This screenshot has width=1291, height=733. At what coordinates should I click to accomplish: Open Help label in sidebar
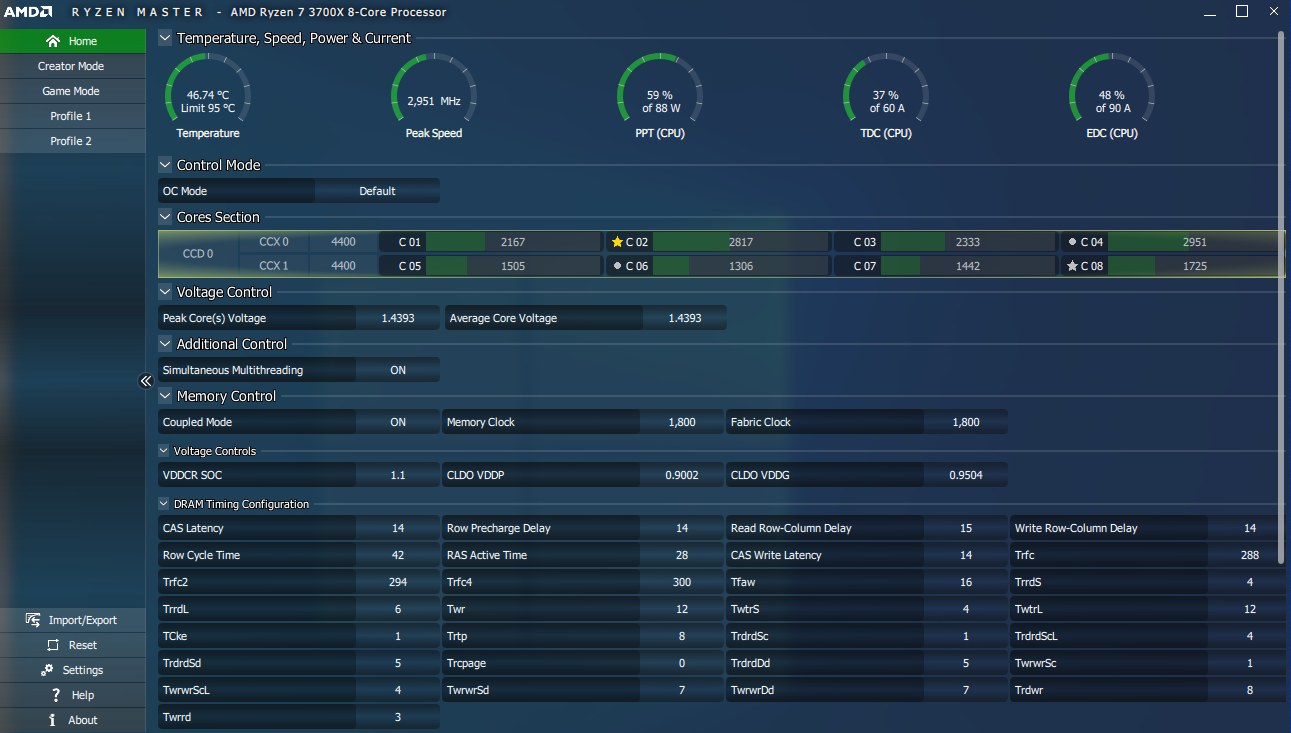83,695
